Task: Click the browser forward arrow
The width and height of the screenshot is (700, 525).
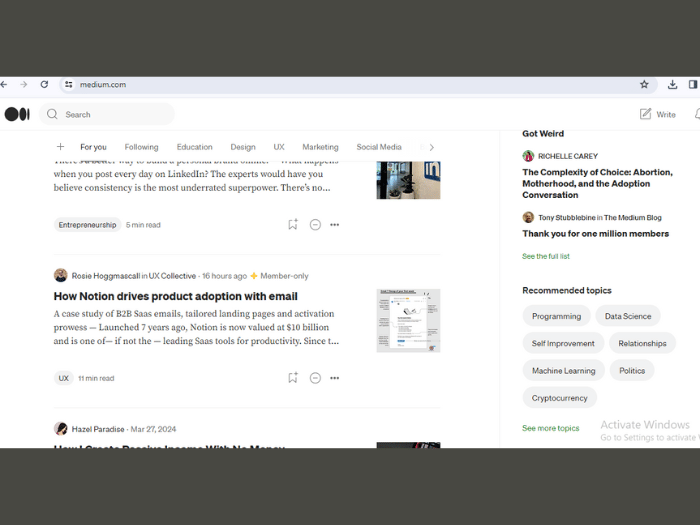Action: tap(24, 84)
